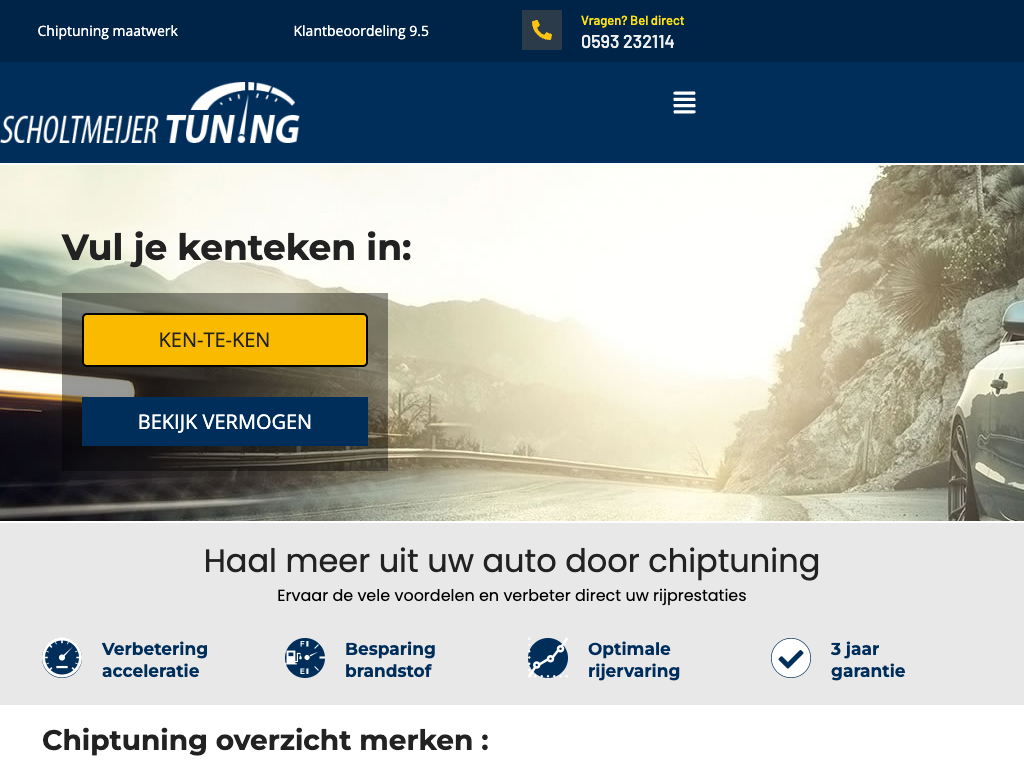Select the Optimale rijervaring label
The width and height of the screenshot is (1024, 768).
[x=633, y=660]
